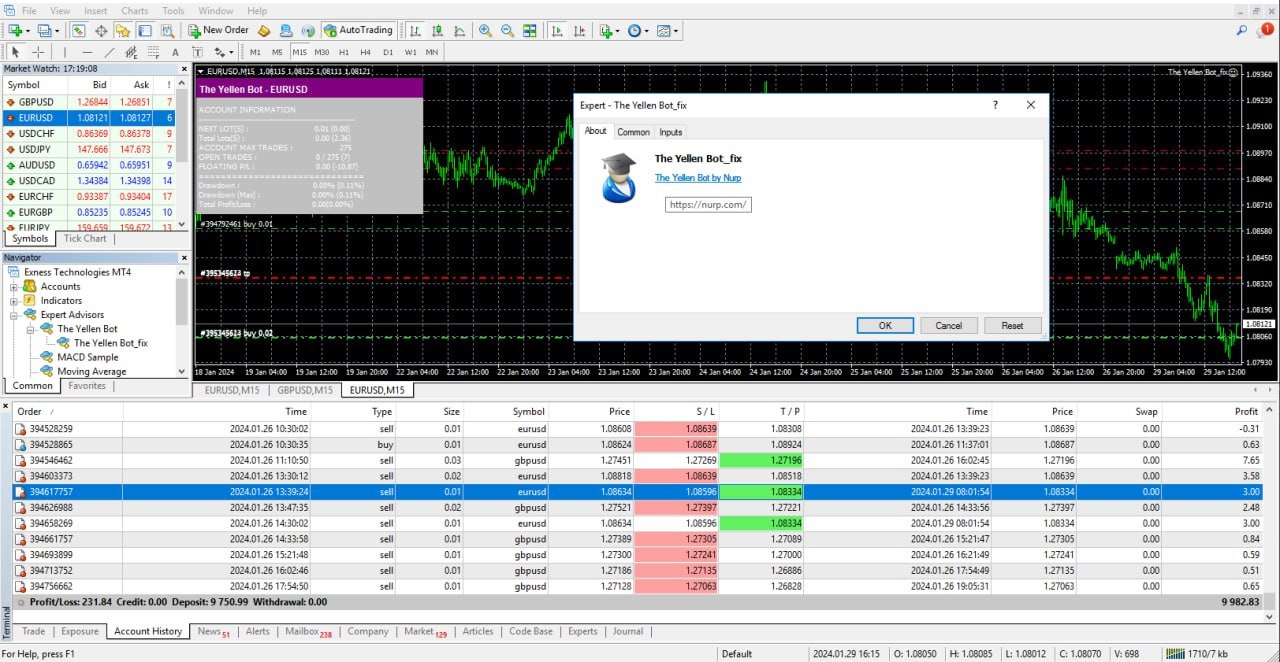Zoom in on the chart
This screenshot has width=1280, height=662.
pos(485,31)
